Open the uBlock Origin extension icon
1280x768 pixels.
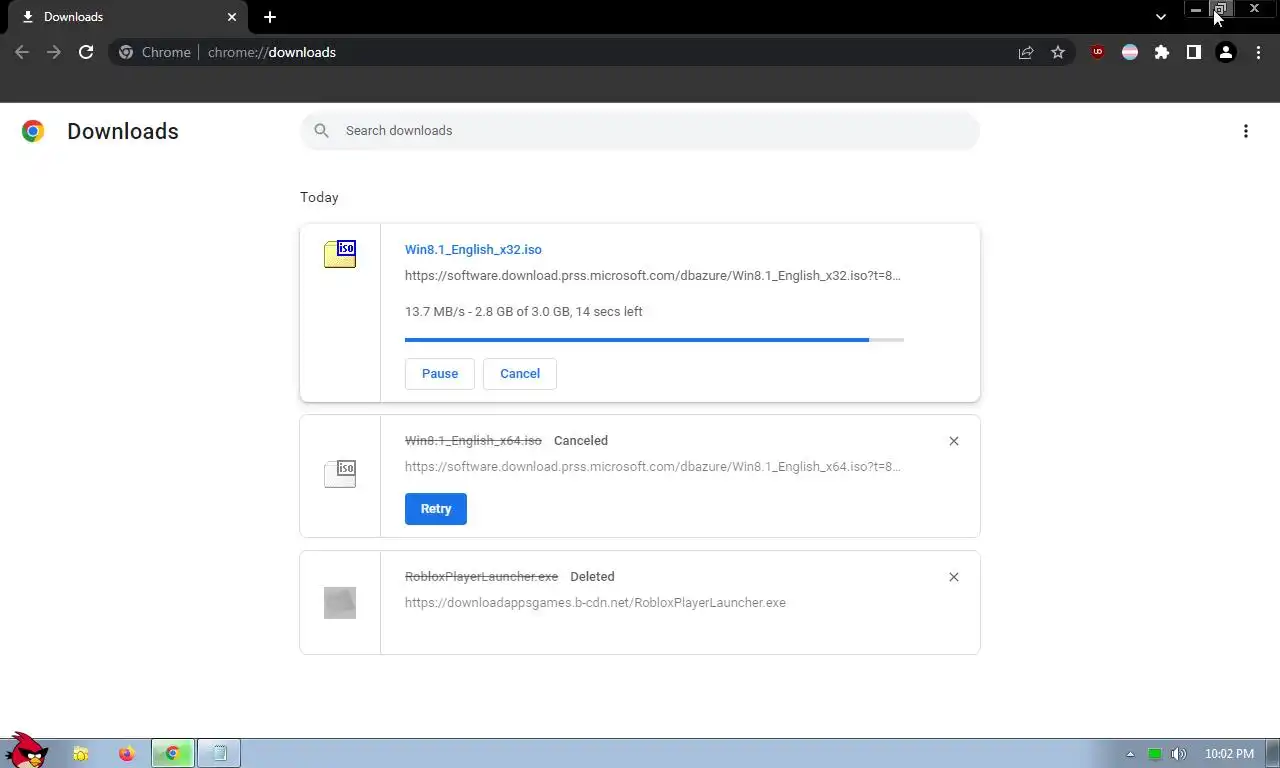[1098, 52]
